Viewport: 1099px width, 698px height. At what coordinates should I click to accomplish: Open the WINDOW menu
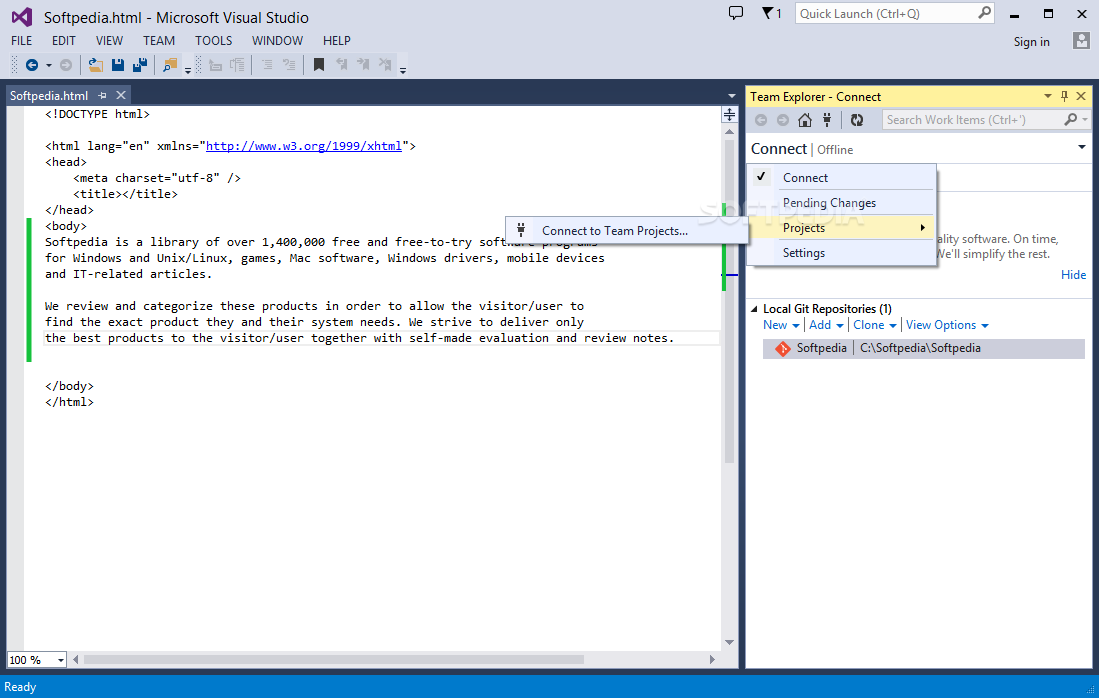click(x=278, y=41)
